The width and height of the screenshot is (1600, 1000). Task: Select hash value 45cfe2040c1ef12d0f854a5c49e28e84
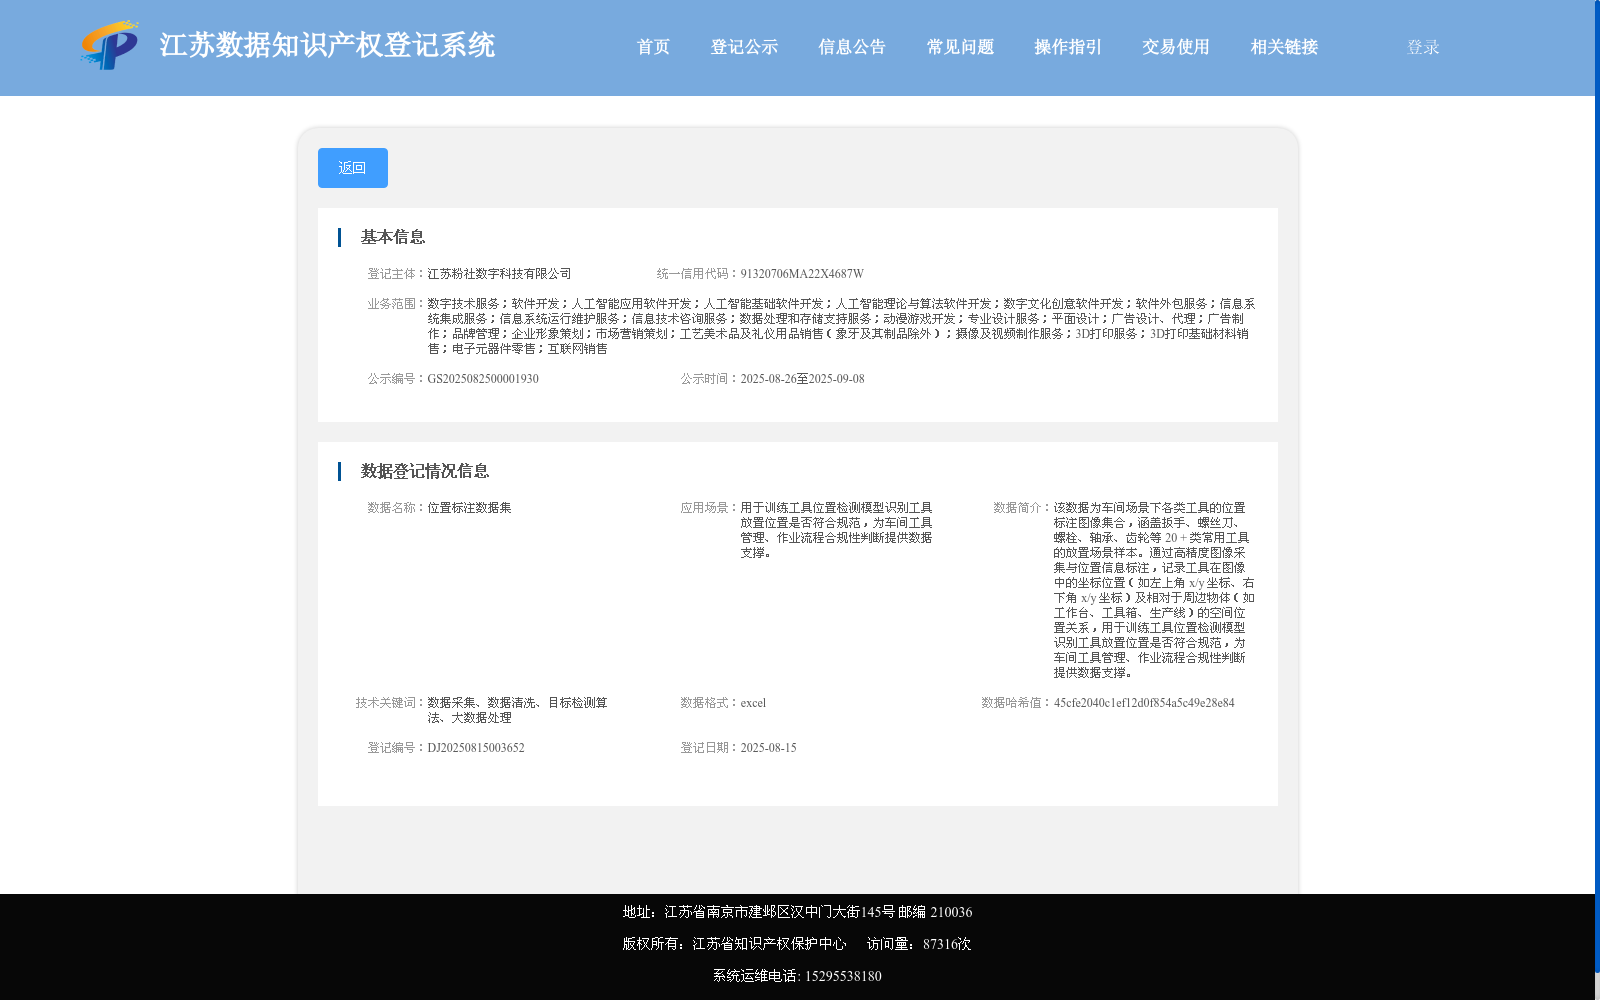1144,703
